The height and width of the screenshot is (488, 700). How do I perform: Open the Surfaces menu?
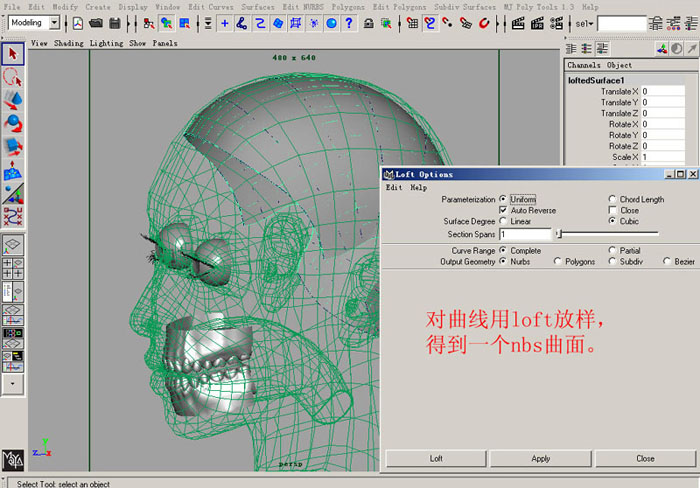click(258, 7)
